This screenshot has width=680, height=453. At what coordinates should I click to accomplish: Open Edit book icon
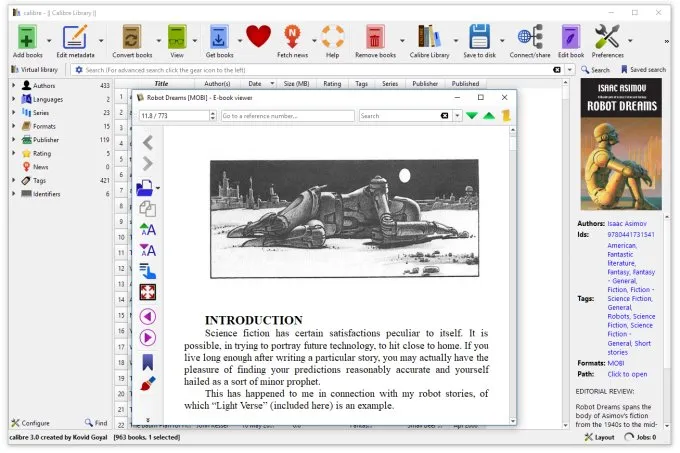[571, 37]
